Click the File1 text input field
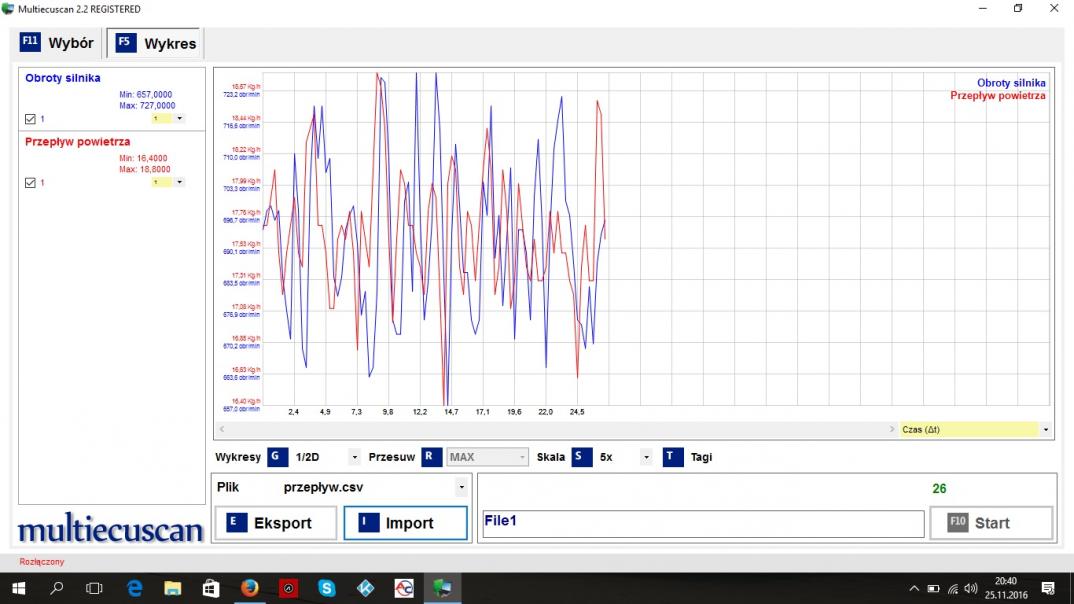Image resolution: width=1074 pixels, height=604 pixels. tap(702, 524)
